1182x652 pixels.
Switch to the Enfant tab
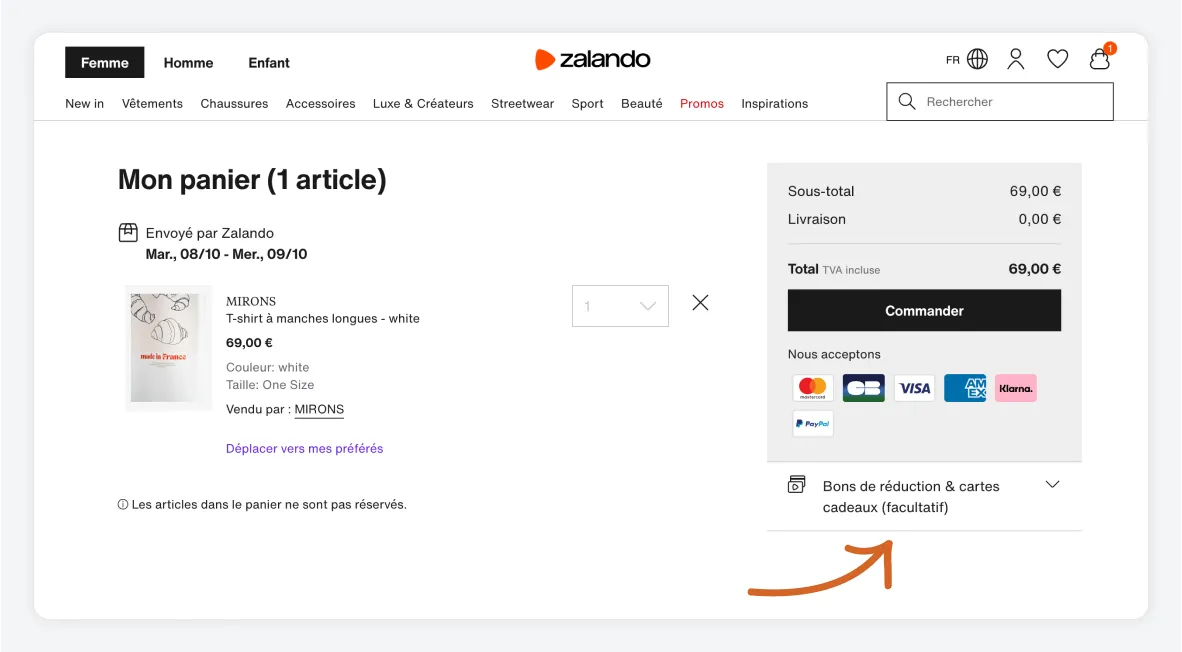click(x=269, y=63)
